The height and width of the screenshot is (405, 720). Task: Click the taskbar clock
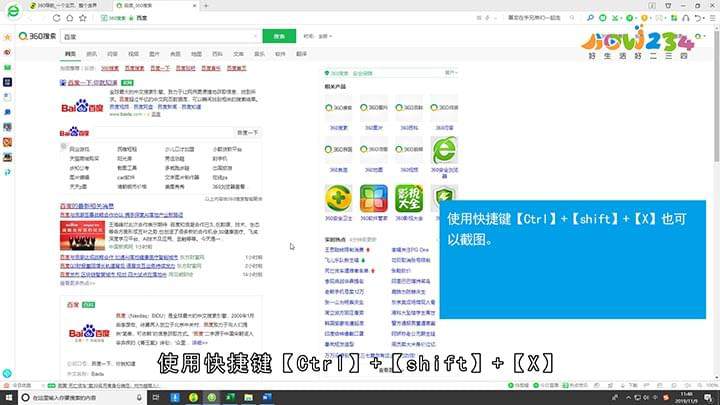[687, 398]
